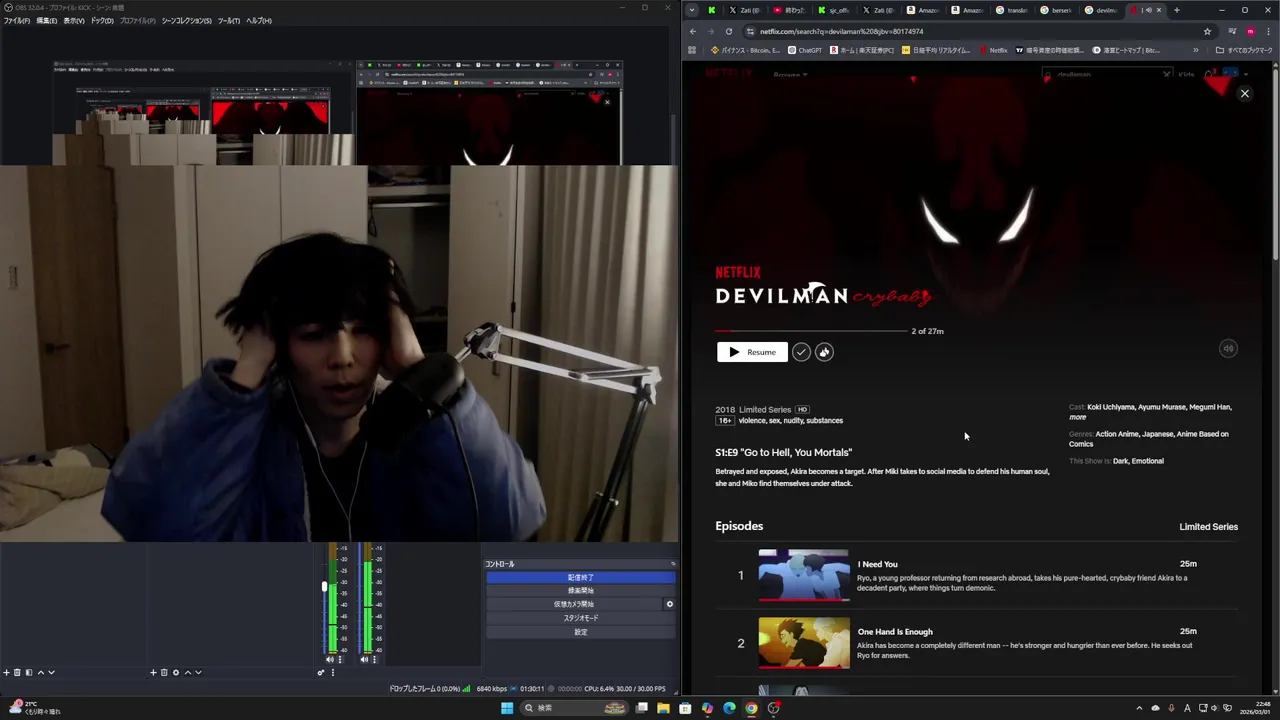
Task: Open OBS 'シーンコレクション(S)' menu
Action: 187,21
